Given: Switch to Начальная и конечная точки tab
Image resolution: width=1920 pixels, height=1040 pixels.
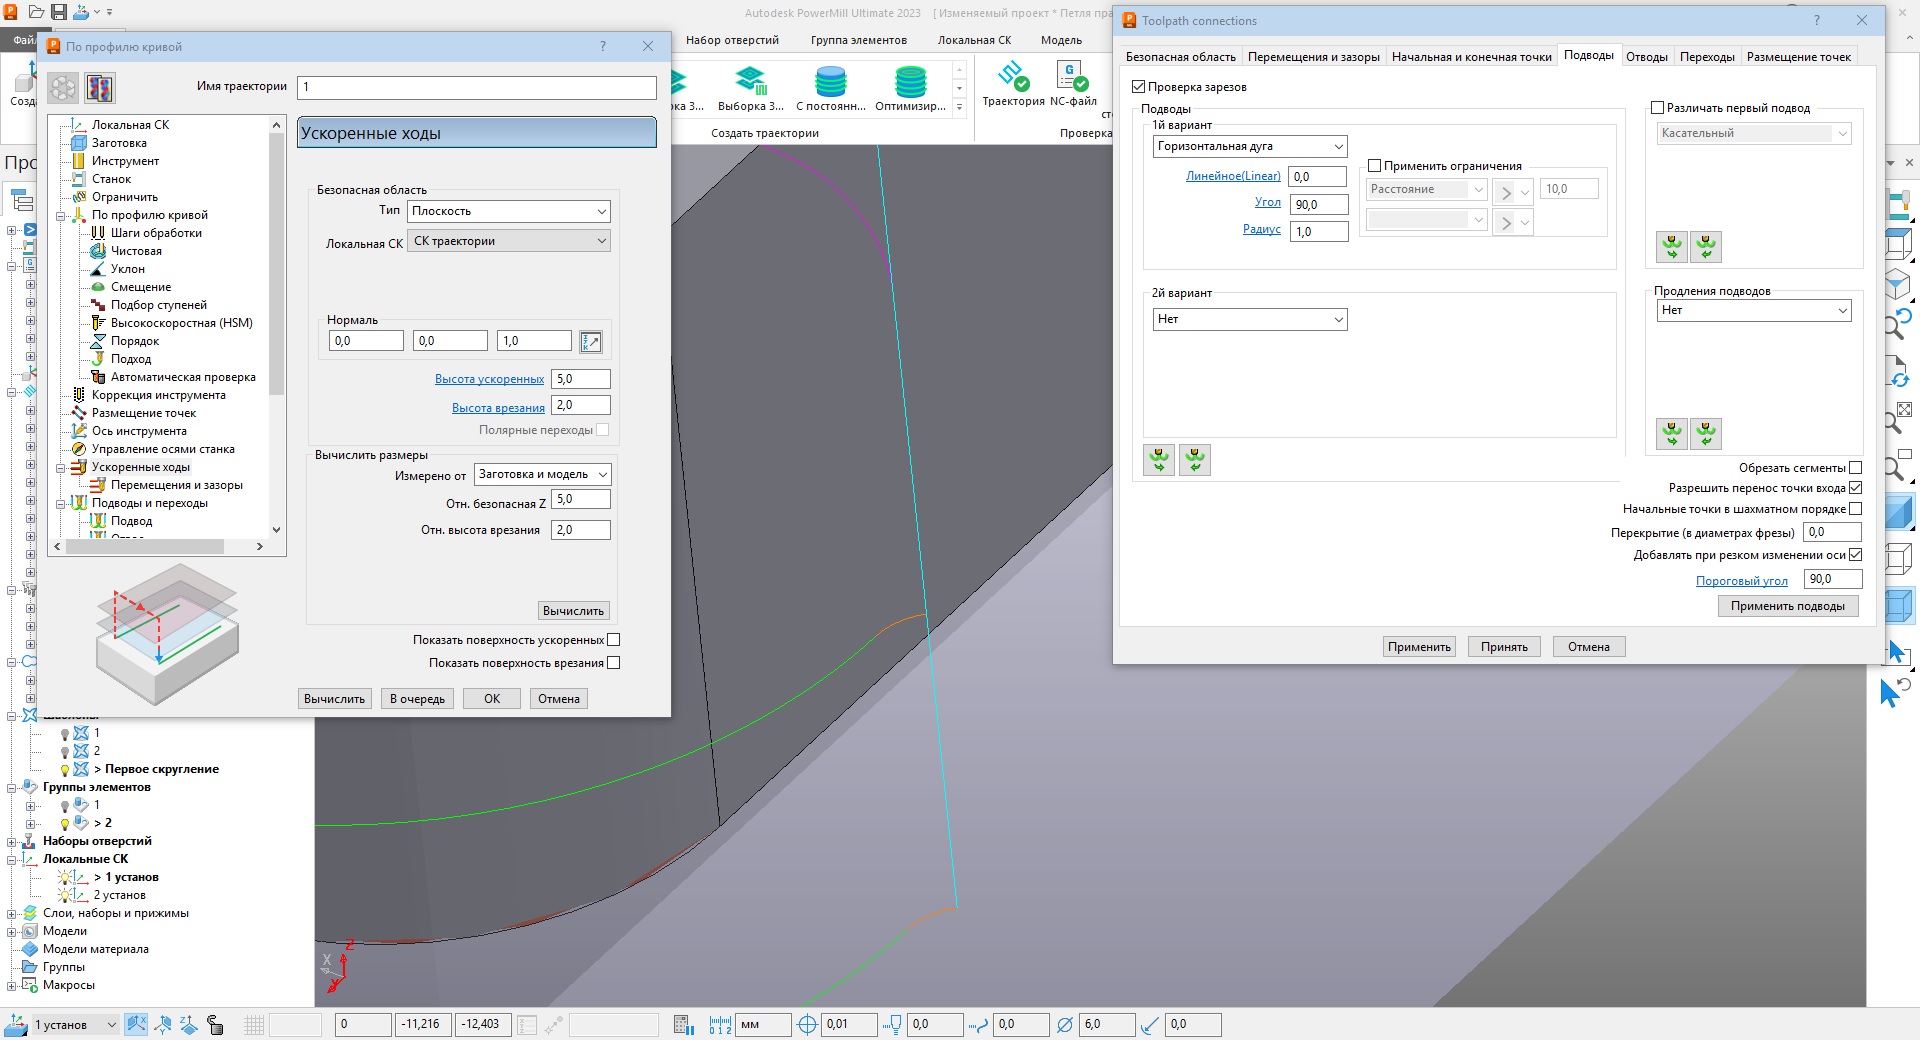Looking at the screenshot, I should coord(1471,57).
